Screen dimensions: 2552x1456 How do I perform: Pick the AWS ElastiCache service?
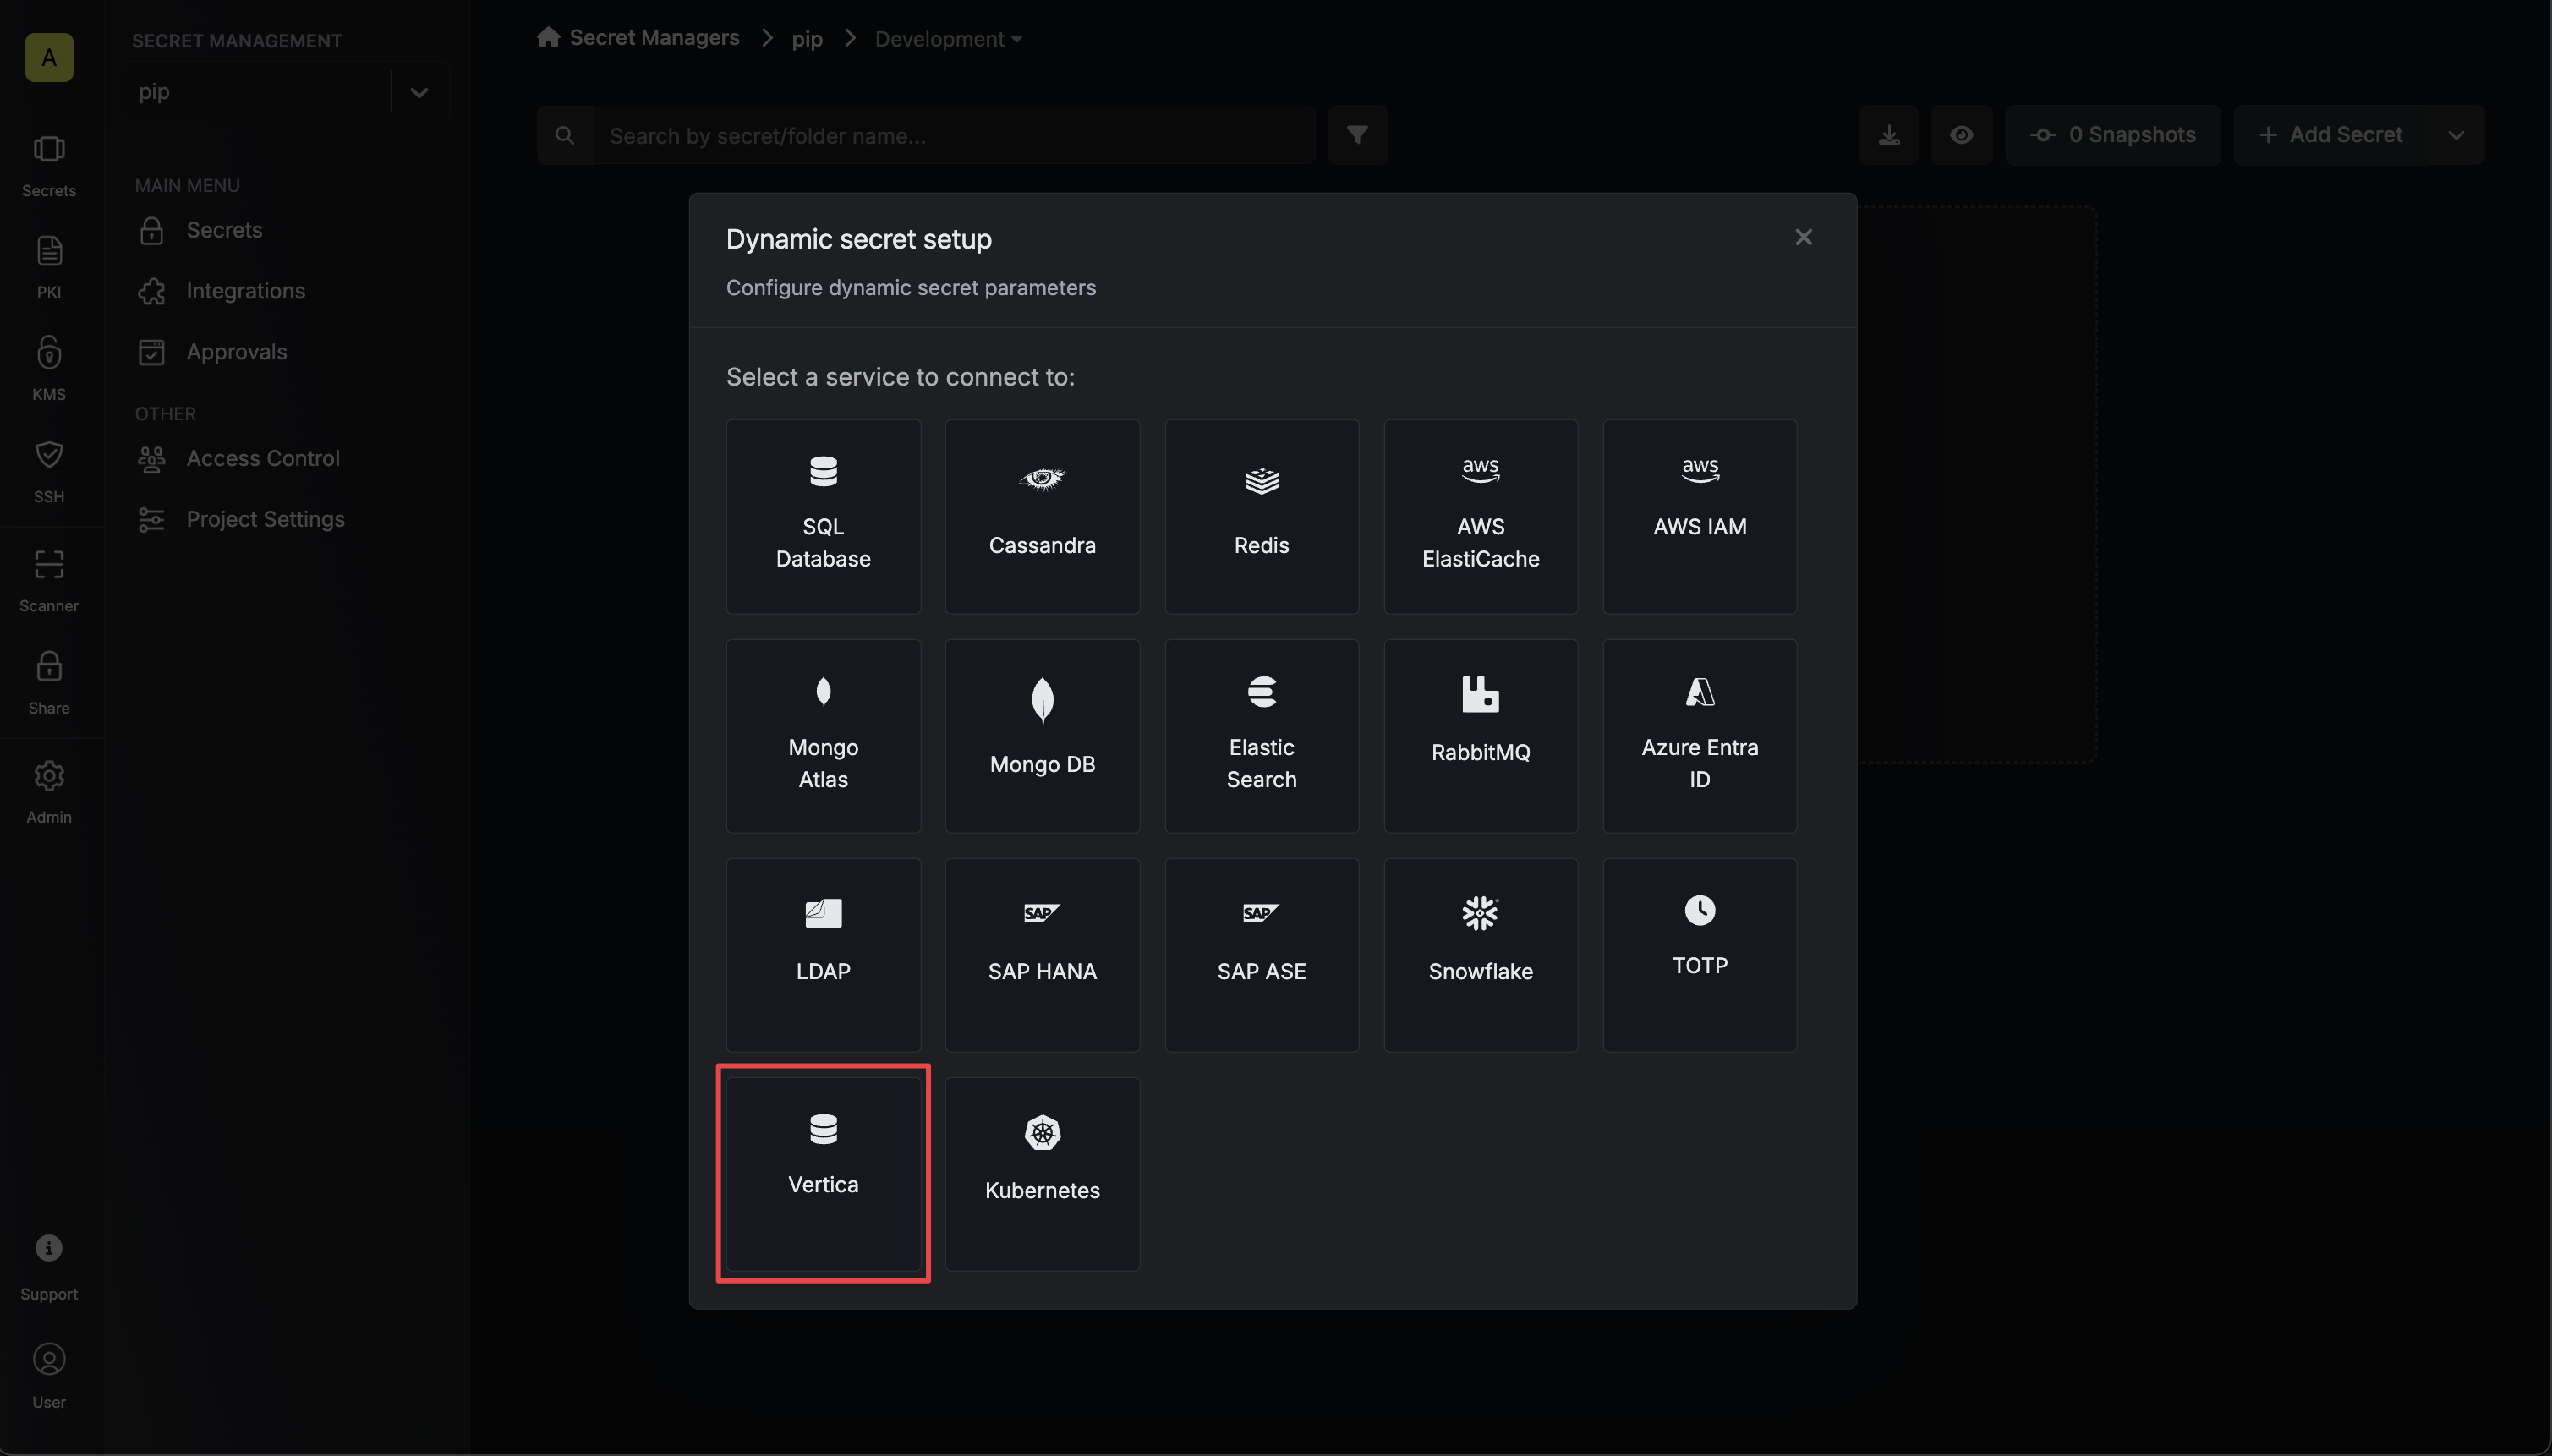1480,516
